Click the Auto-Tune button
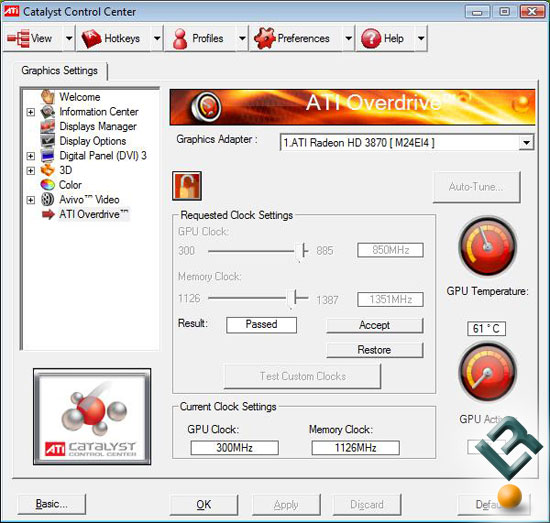 point(476,187)
